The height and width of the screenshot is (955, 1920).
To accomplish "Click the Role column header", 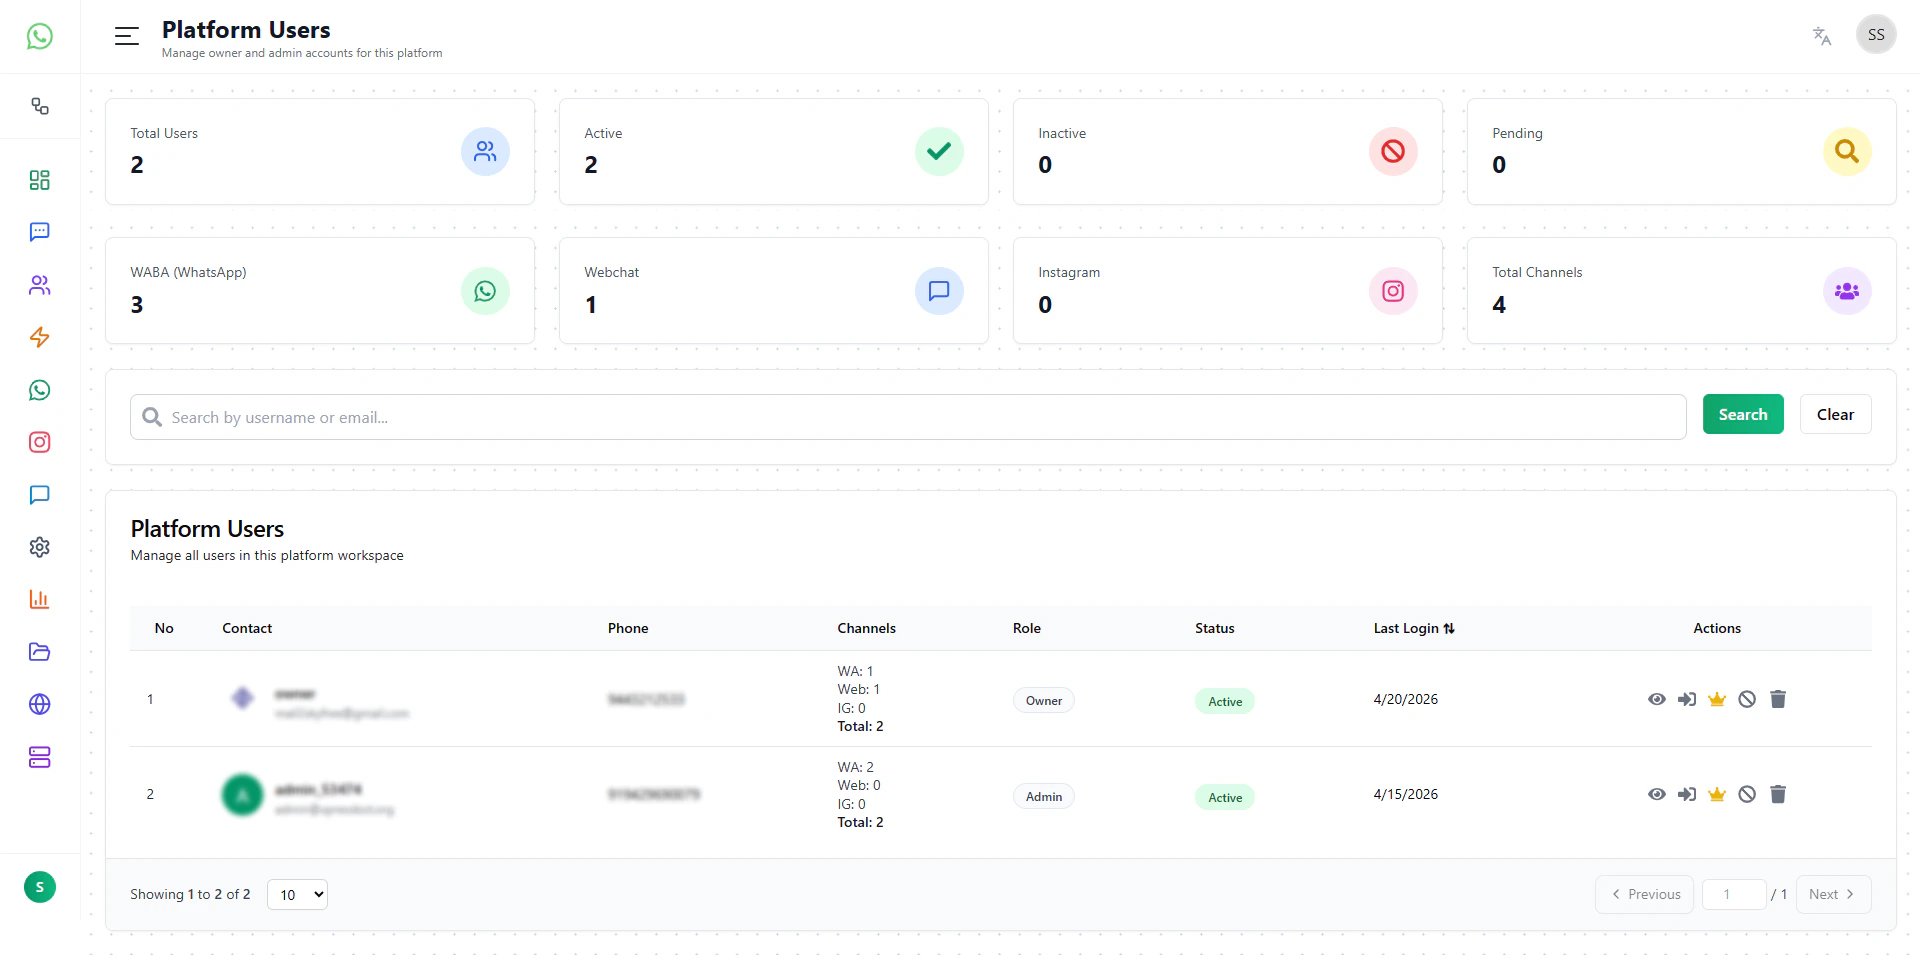I will (1027, 628).
